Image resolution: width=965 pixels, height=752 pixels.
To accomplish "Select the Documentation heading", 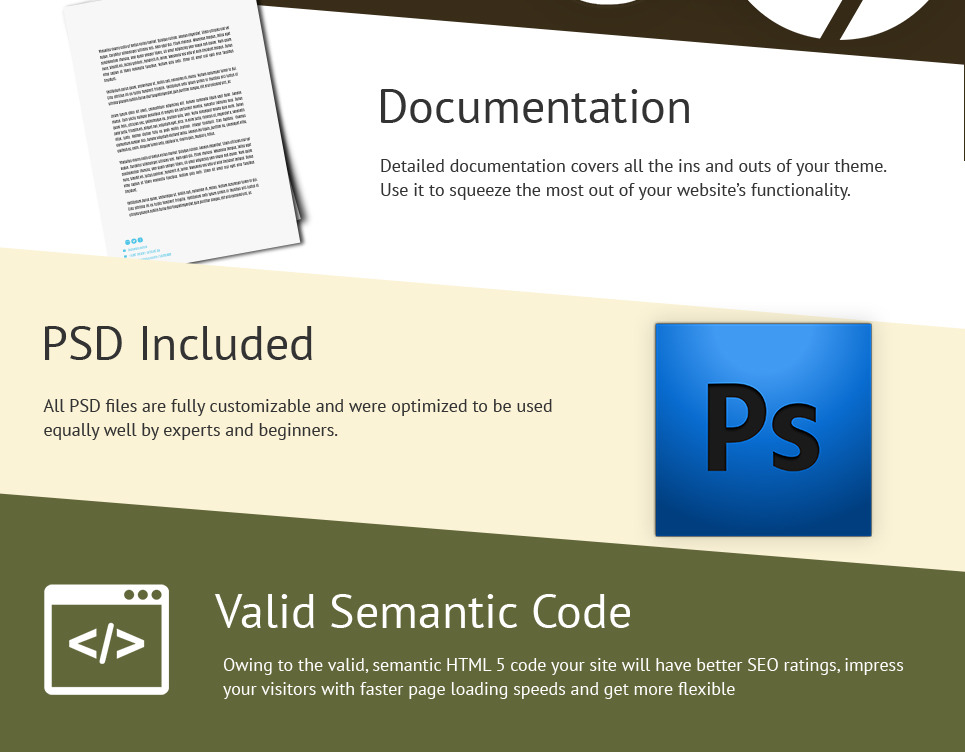I will click(534, 107).
